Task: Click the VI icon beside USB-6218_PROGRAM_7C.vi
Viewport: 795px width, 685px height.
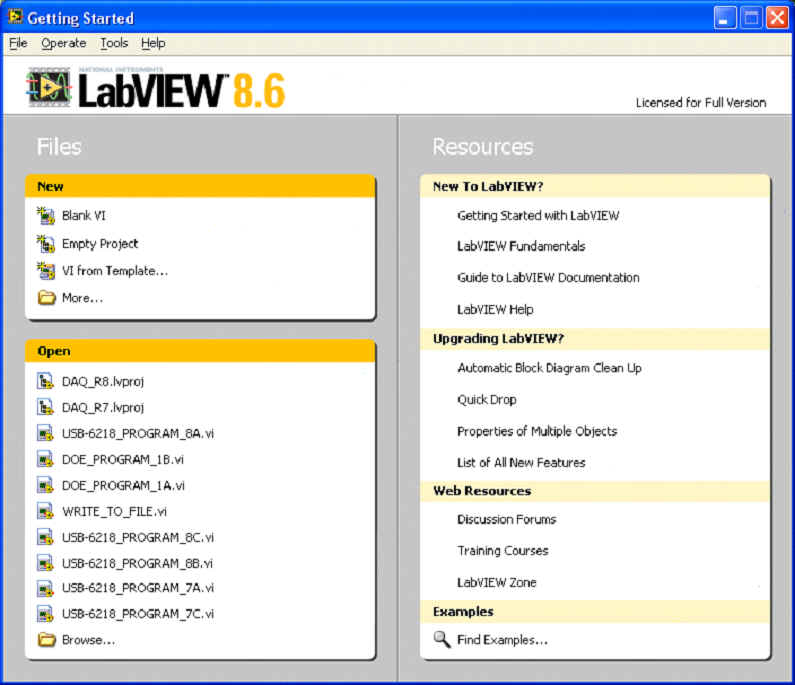Action: click(x=45, y=614)
